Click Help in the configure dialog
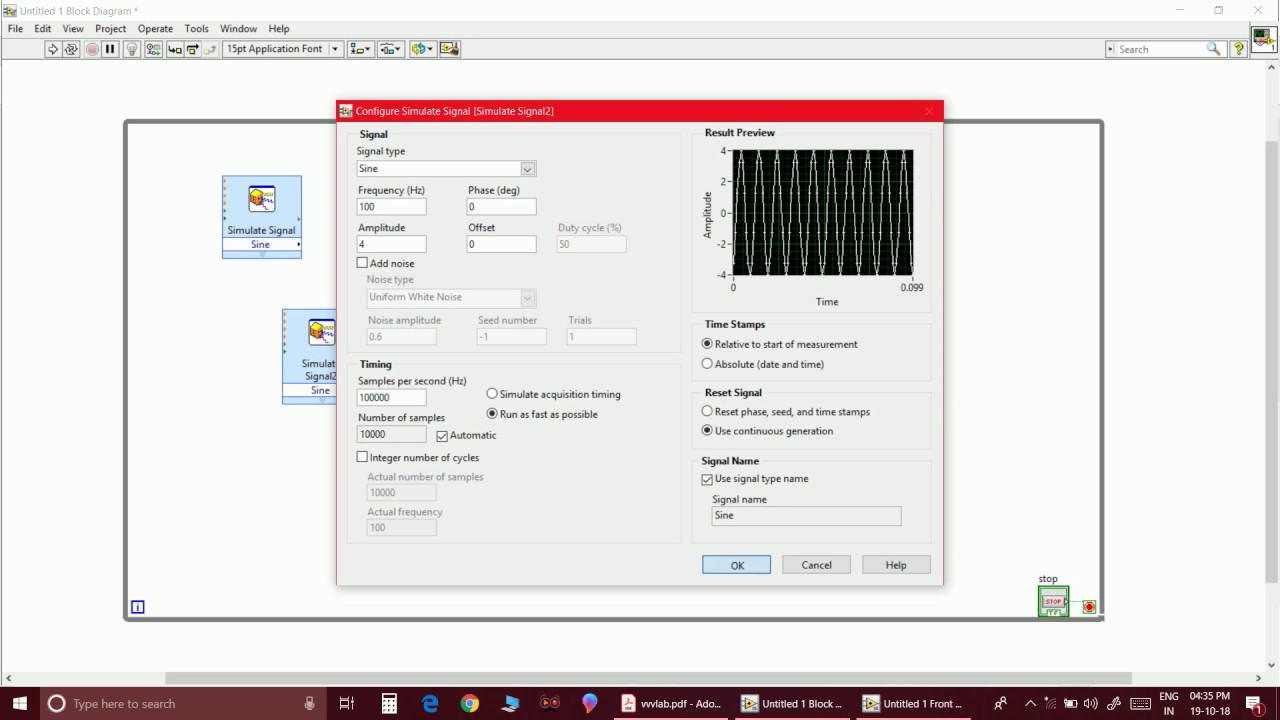Screen dimensions: 1280x720 (x=896, y=565)
